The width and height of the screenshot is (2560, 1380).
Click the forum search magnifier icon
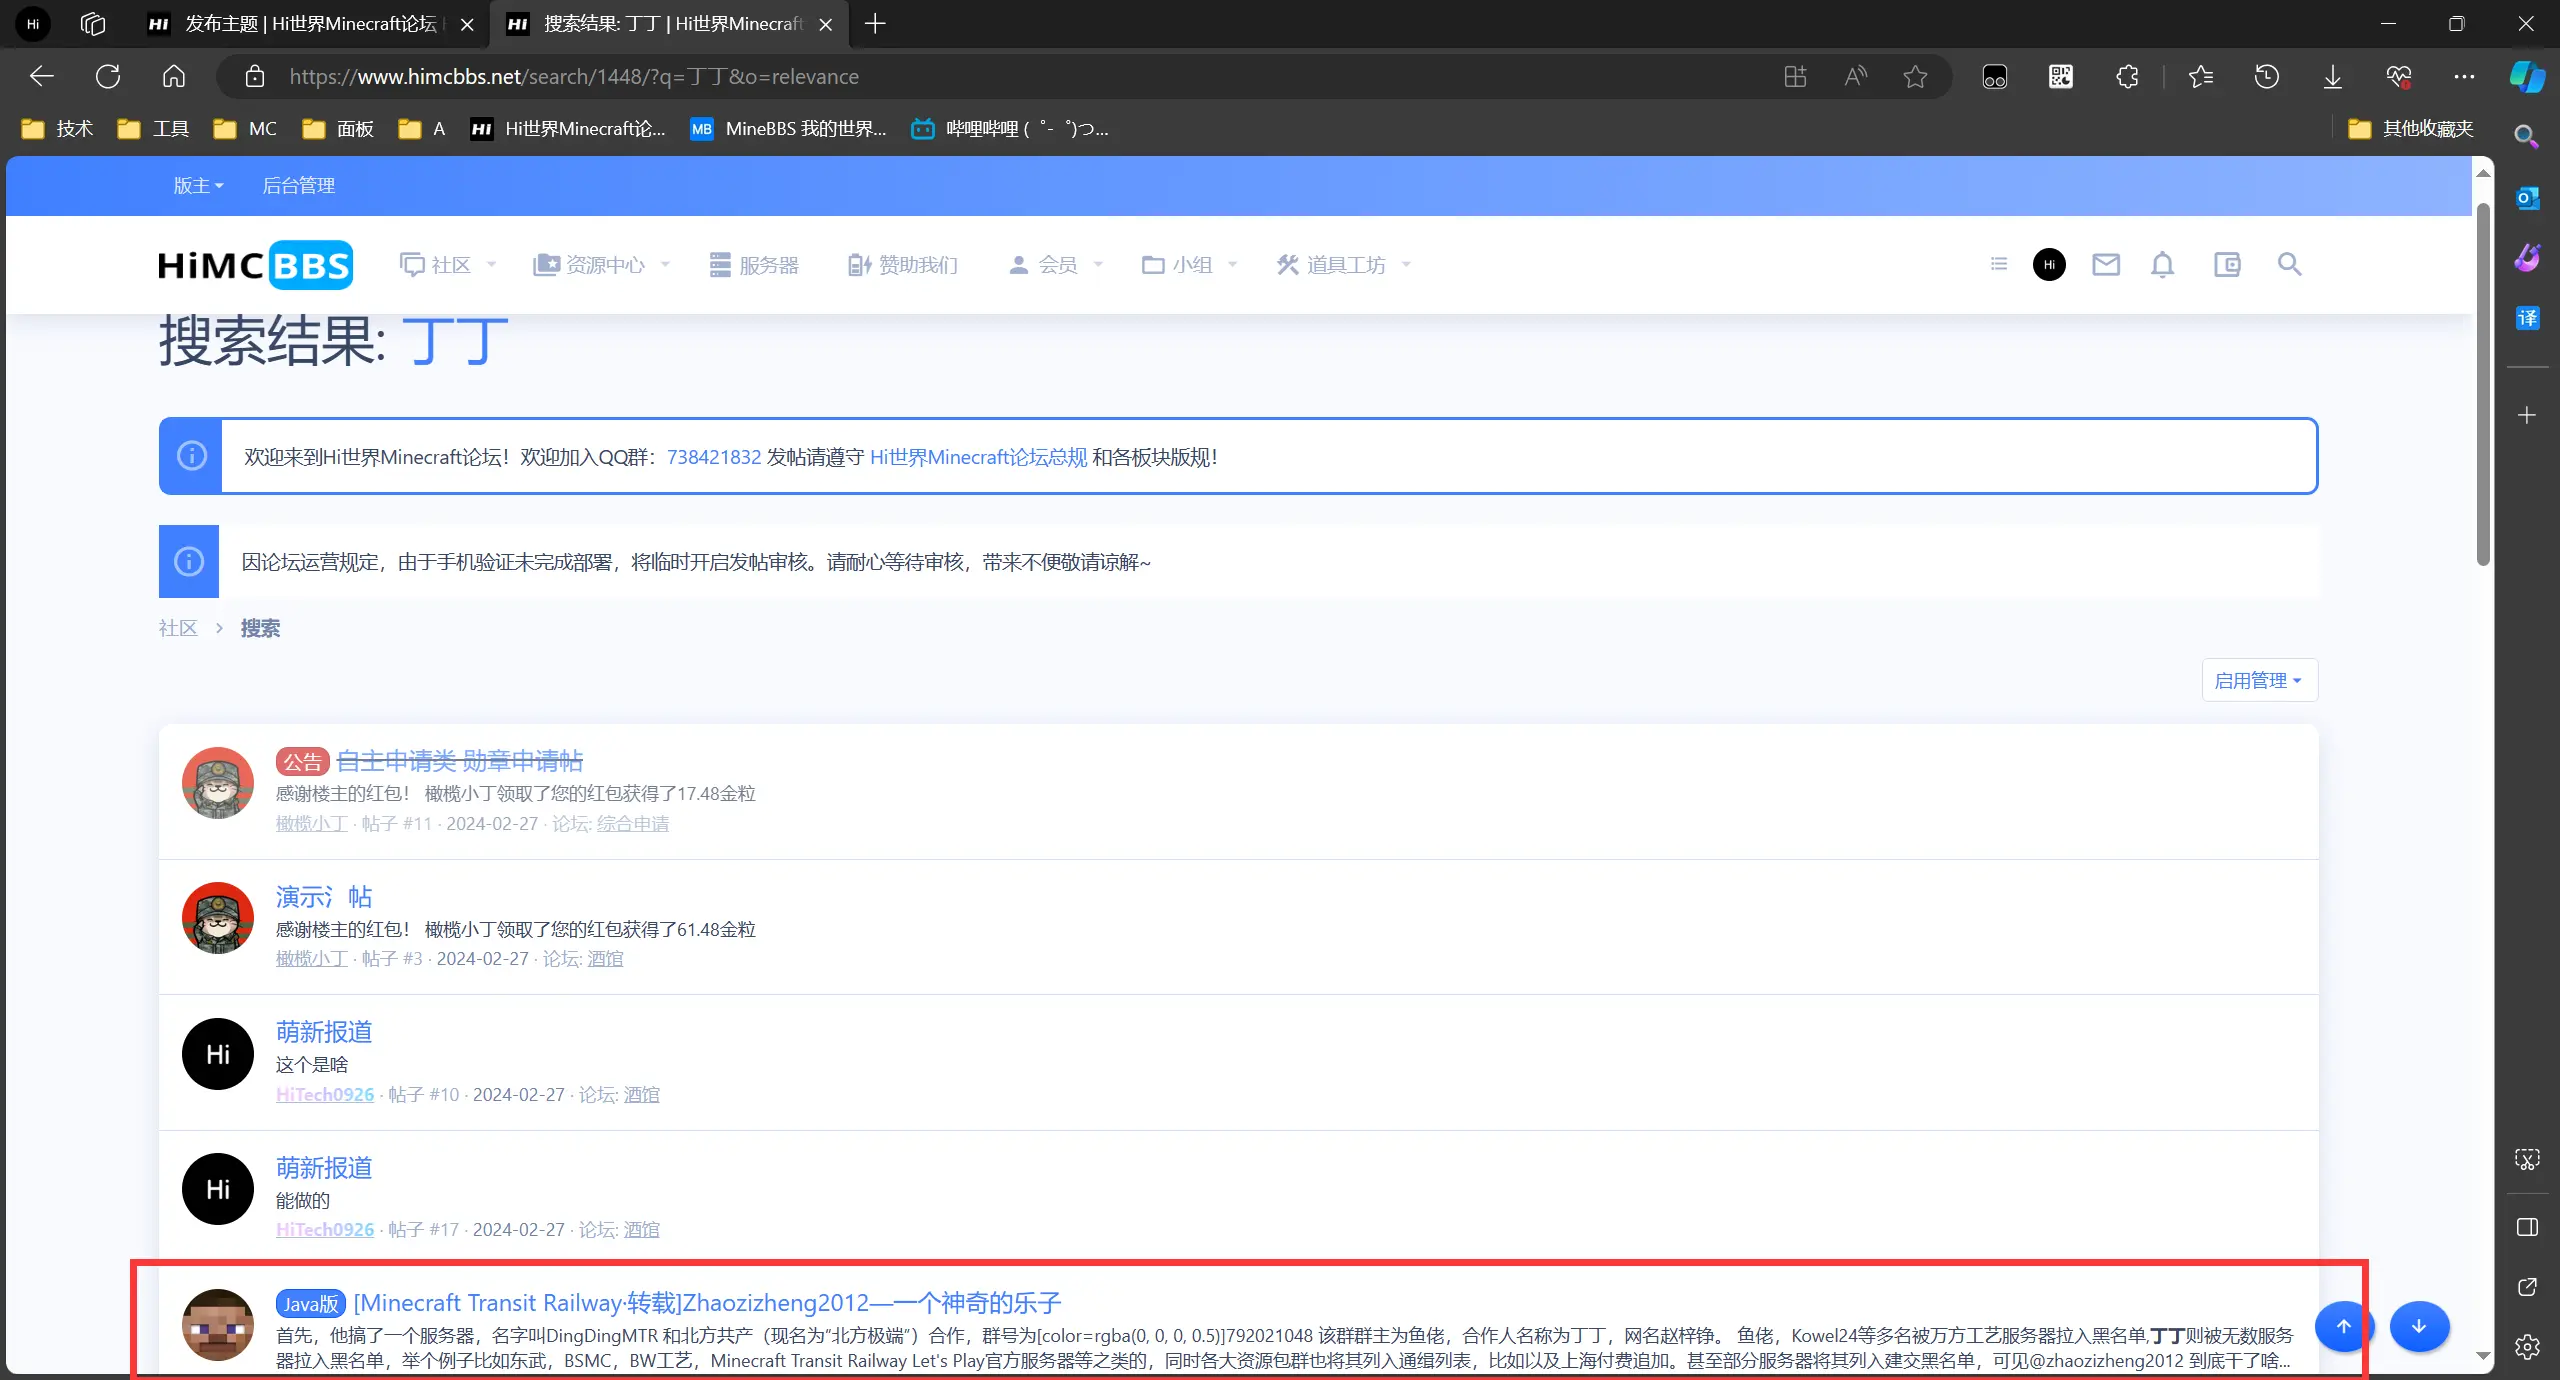point(2289,265)
